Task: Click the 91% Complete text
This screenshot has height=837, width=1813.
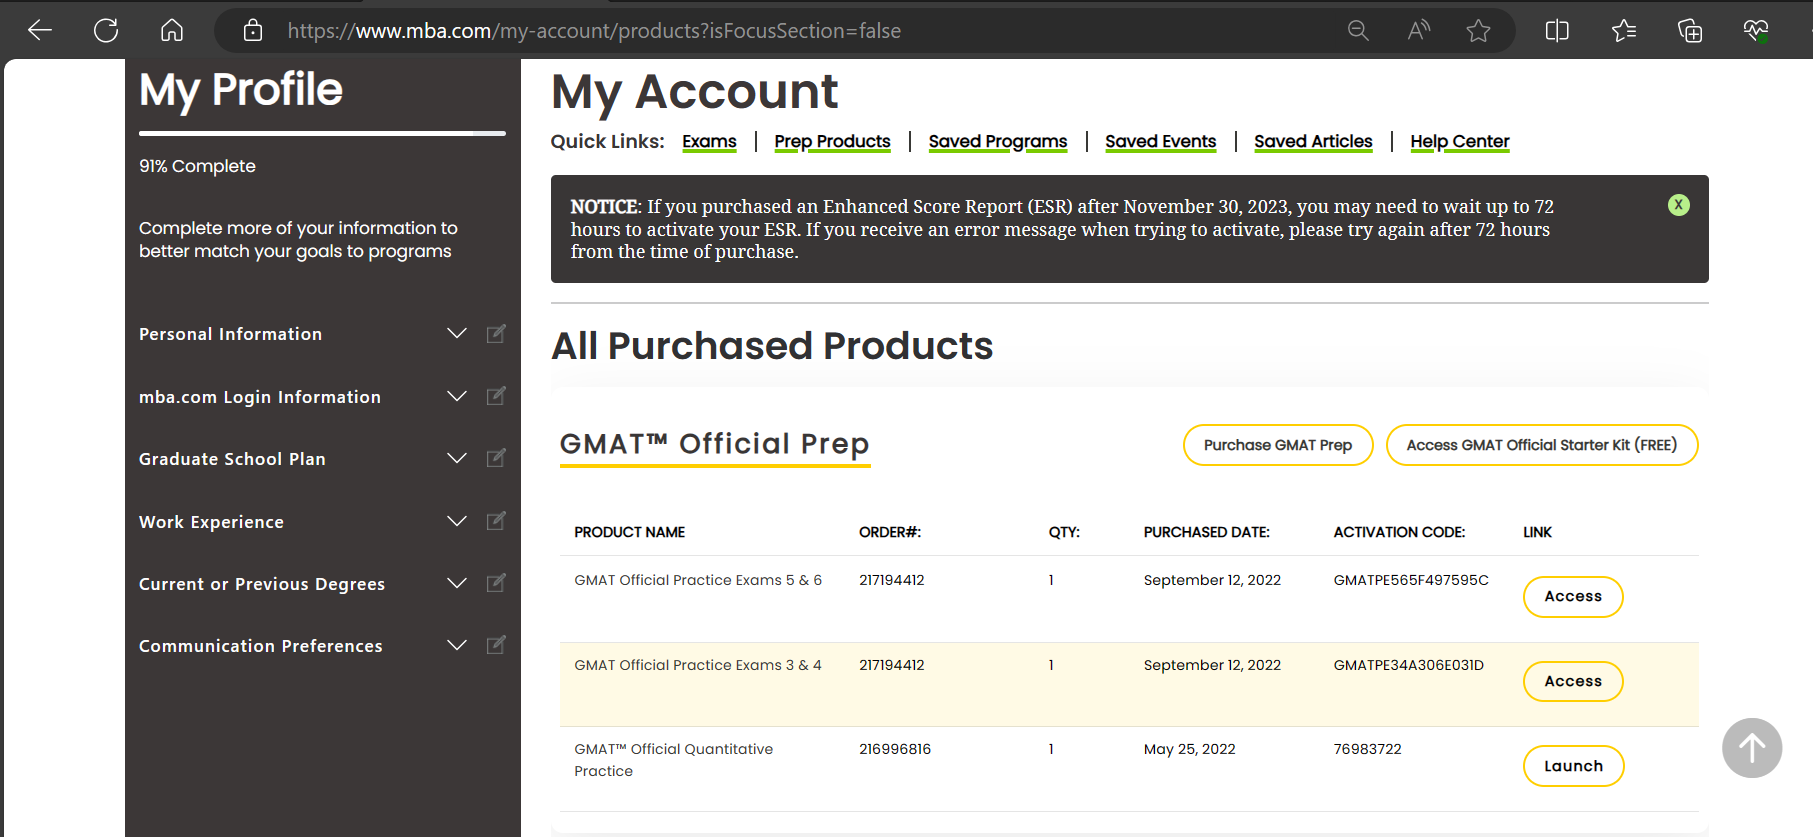Action: pyautogui.click(x=197, y=166)
